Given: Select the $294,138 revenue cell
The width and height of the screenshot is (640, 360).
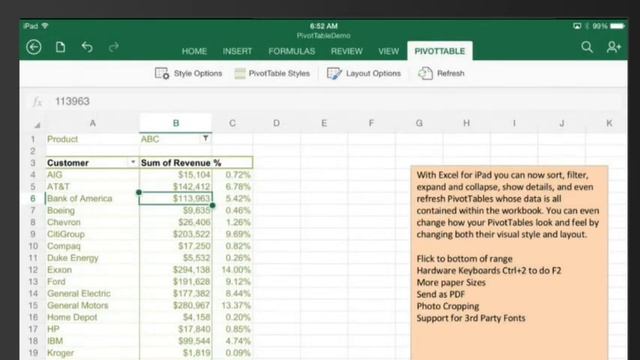Looking at the screenshot, I should coord(176,270).
